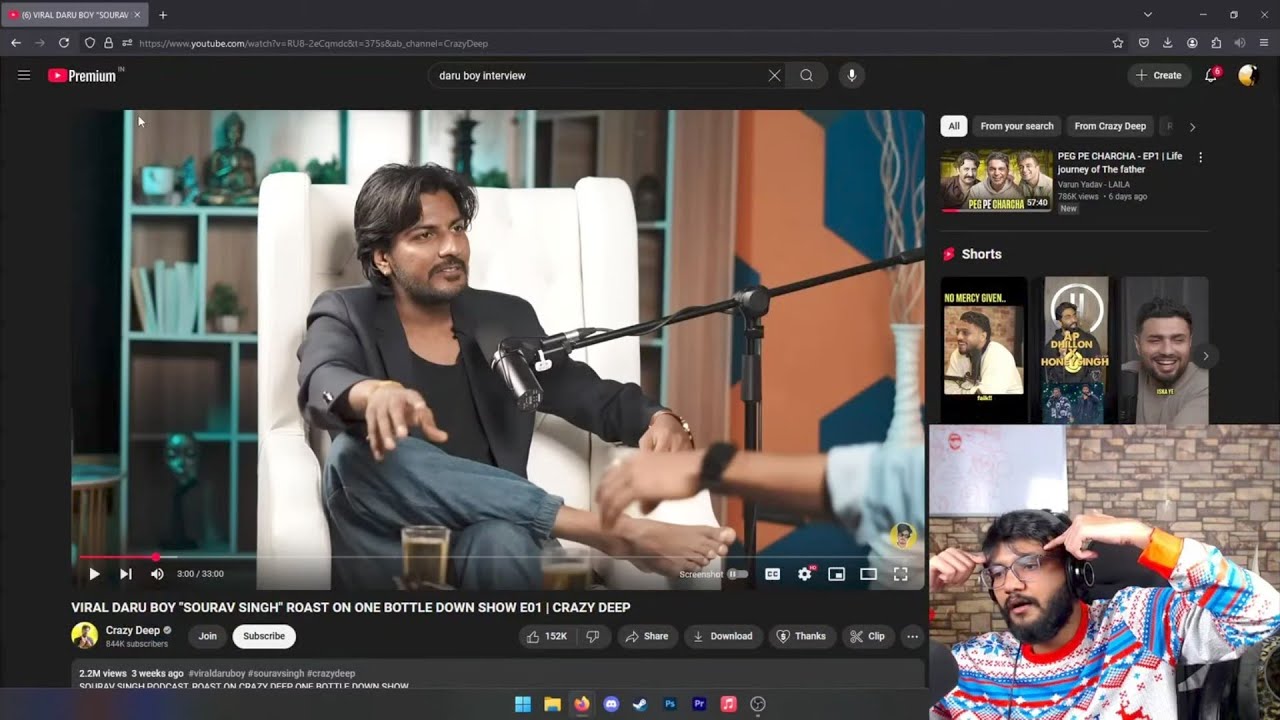The height and width of the screenshot is (720, 1280).
Task: Toggle the autoplay switch in player
Action: (738, 574)
